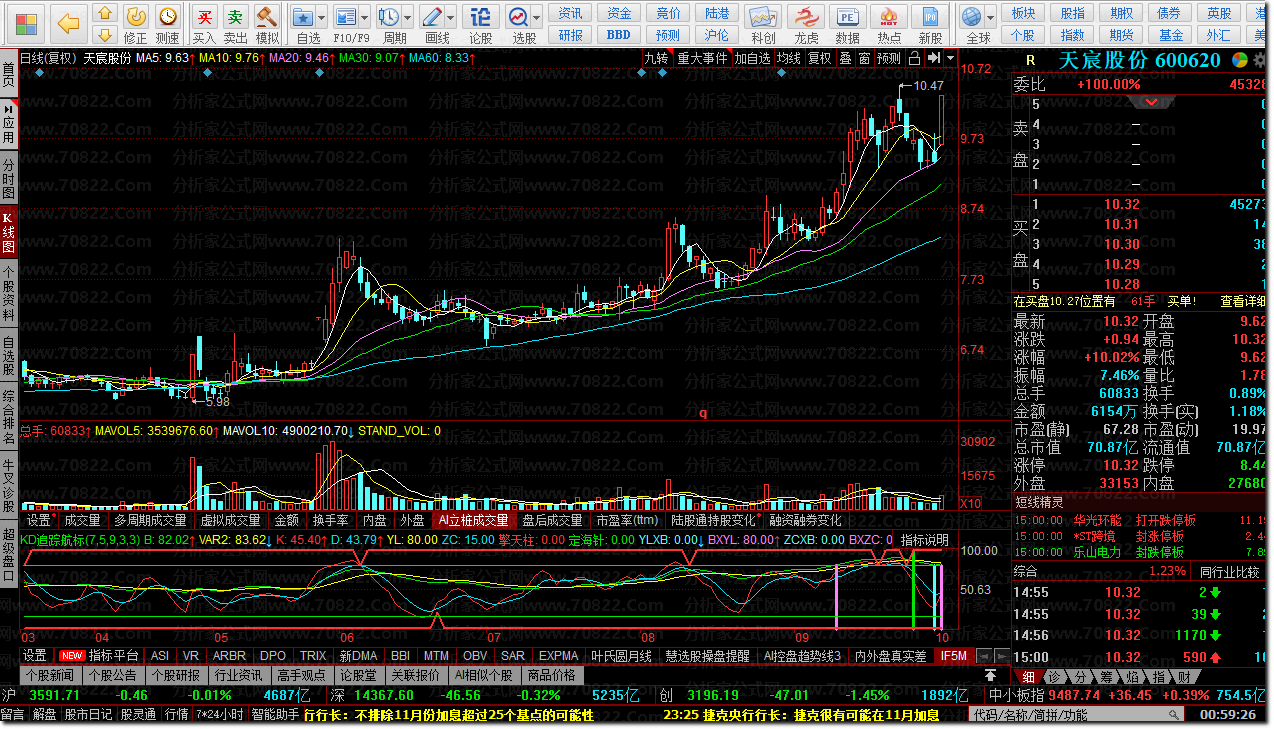Expand the F10/F9 dropdown arrow
The width and height of the screenshot is (1274, 729).
coord(365,17)
